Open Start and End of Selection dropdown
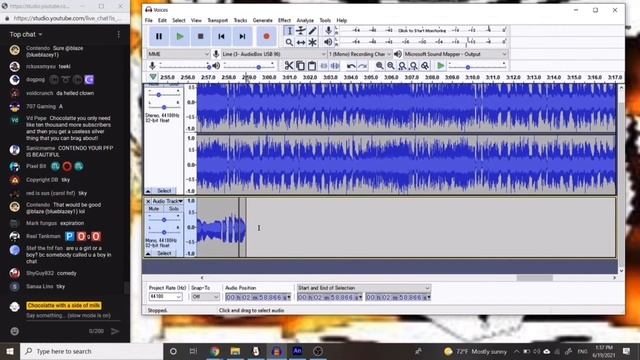Image resolution: width=640 pixels, height=360 pixels. click(x=363, y=288)
